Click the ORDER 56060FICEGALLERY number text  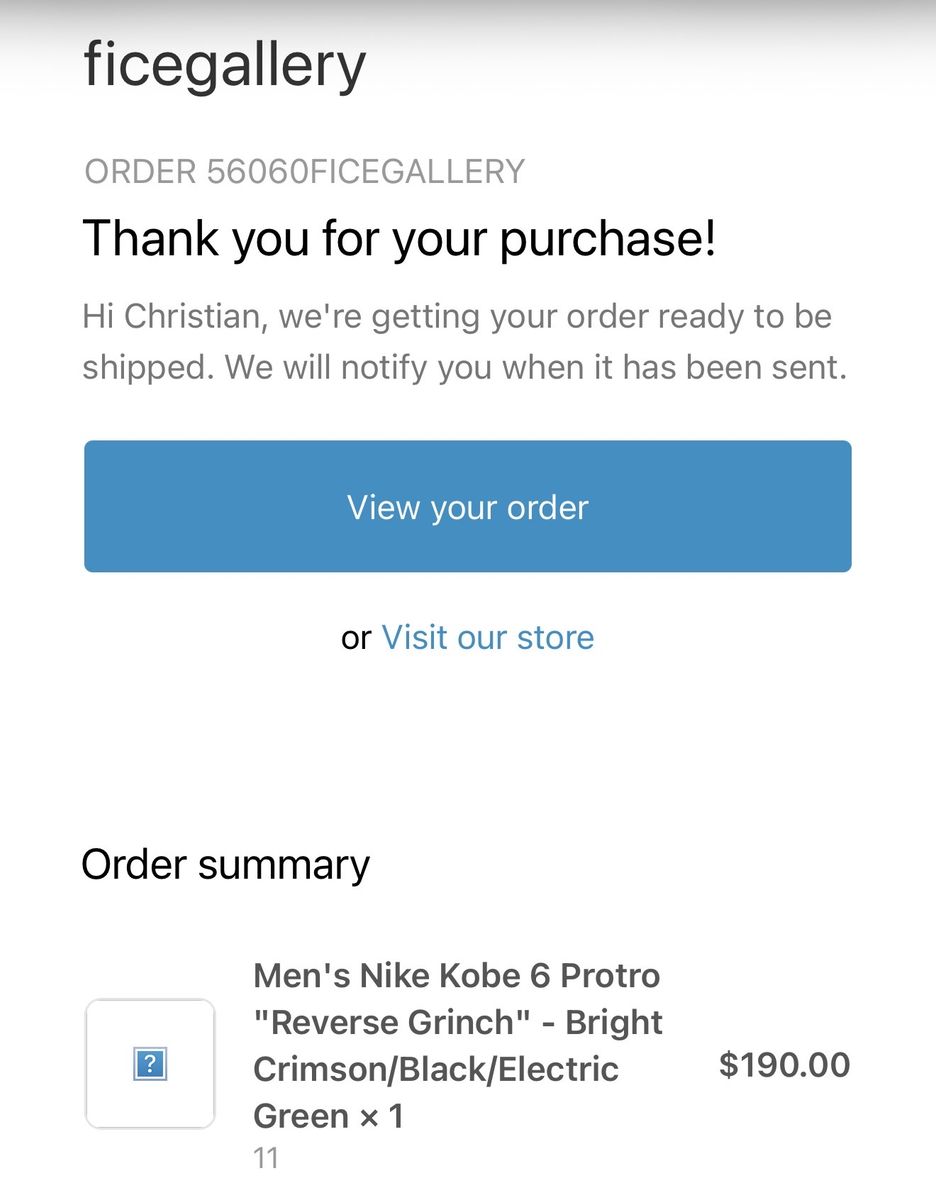(304, 172)
